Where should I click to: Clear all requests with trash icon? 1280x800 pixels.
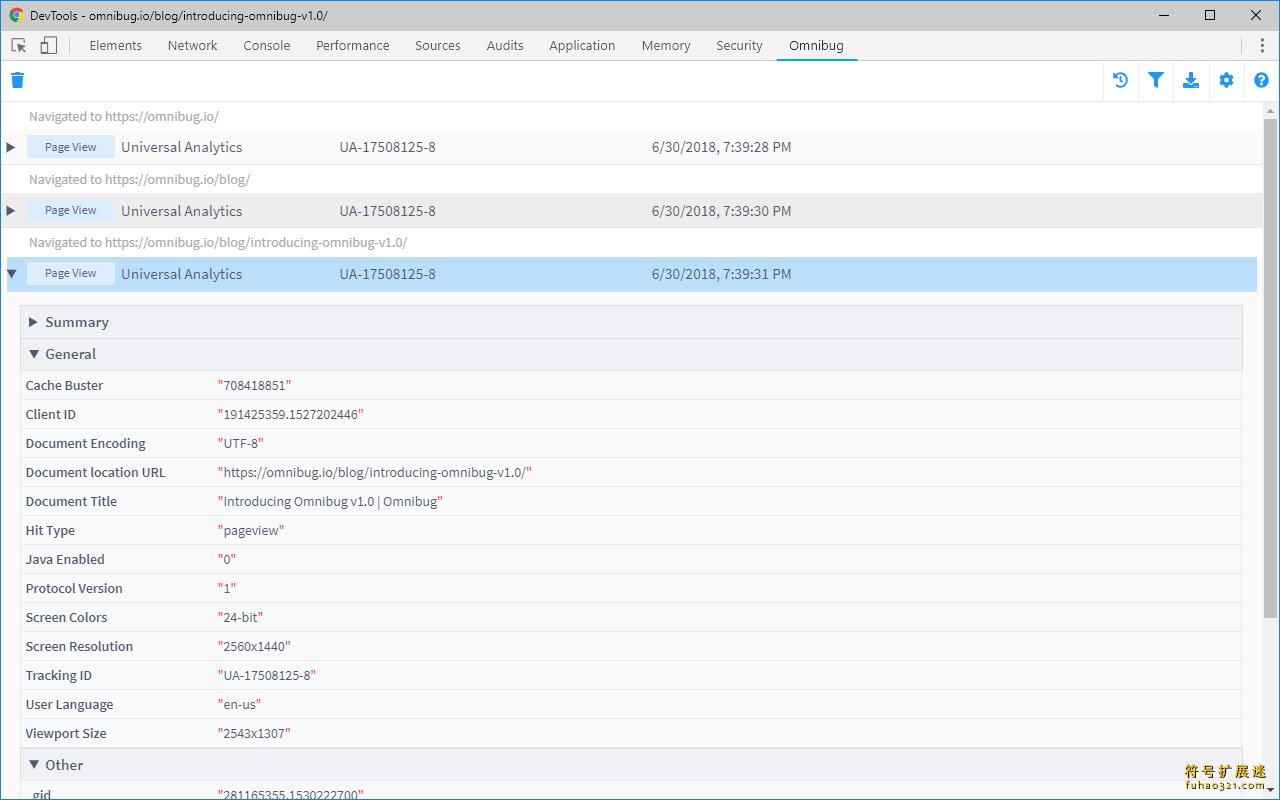pyautogui.click(x=17, y=81)
